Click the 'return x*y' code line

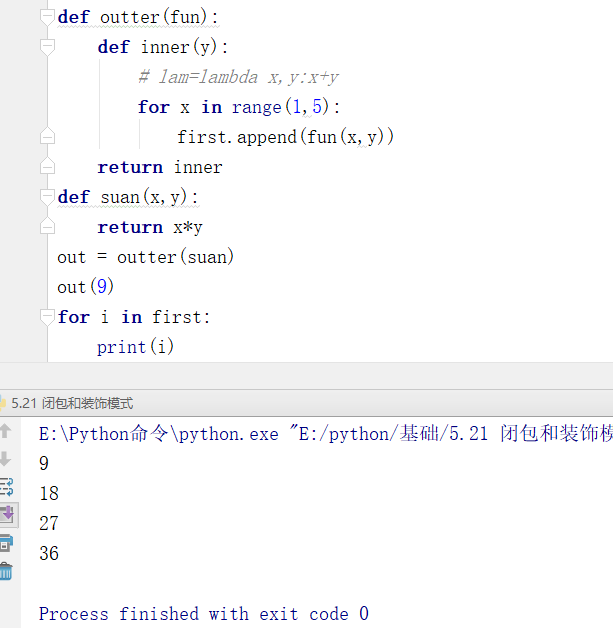(x=150, y=227)
